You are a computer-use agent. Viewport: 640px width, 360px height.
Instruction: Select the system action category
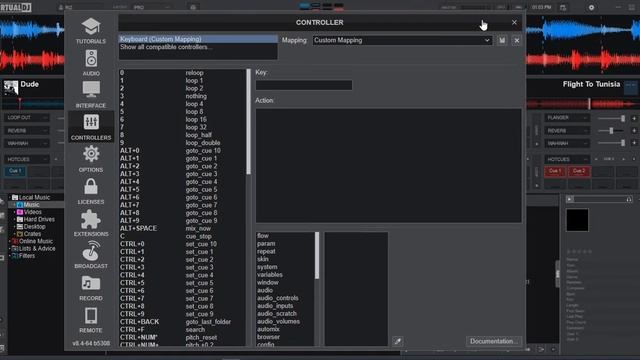285,267
